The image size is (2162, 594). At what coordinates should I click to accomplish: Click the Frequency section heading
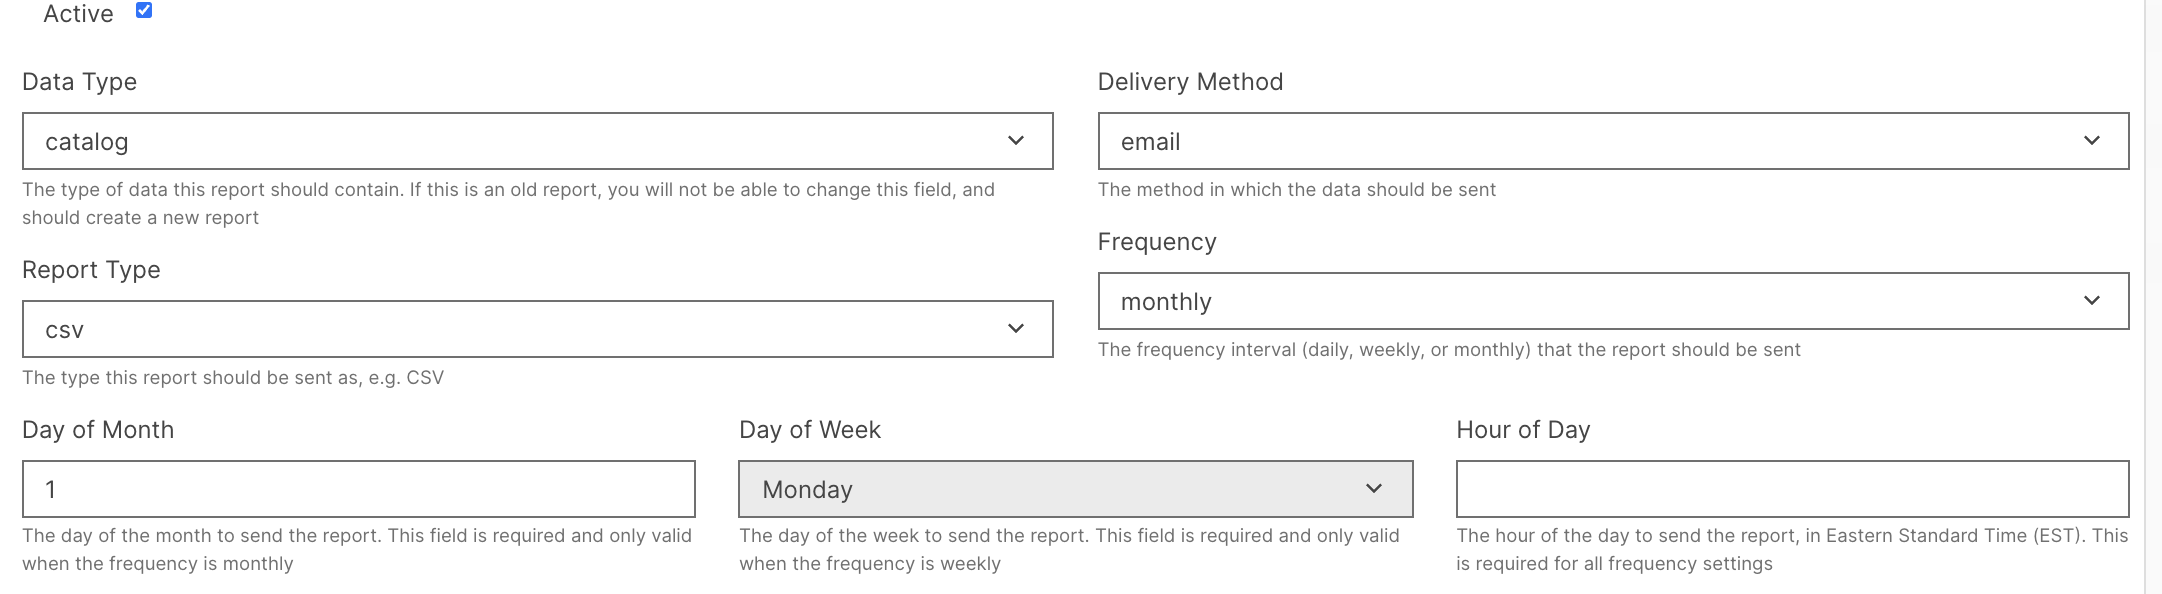1157,241
